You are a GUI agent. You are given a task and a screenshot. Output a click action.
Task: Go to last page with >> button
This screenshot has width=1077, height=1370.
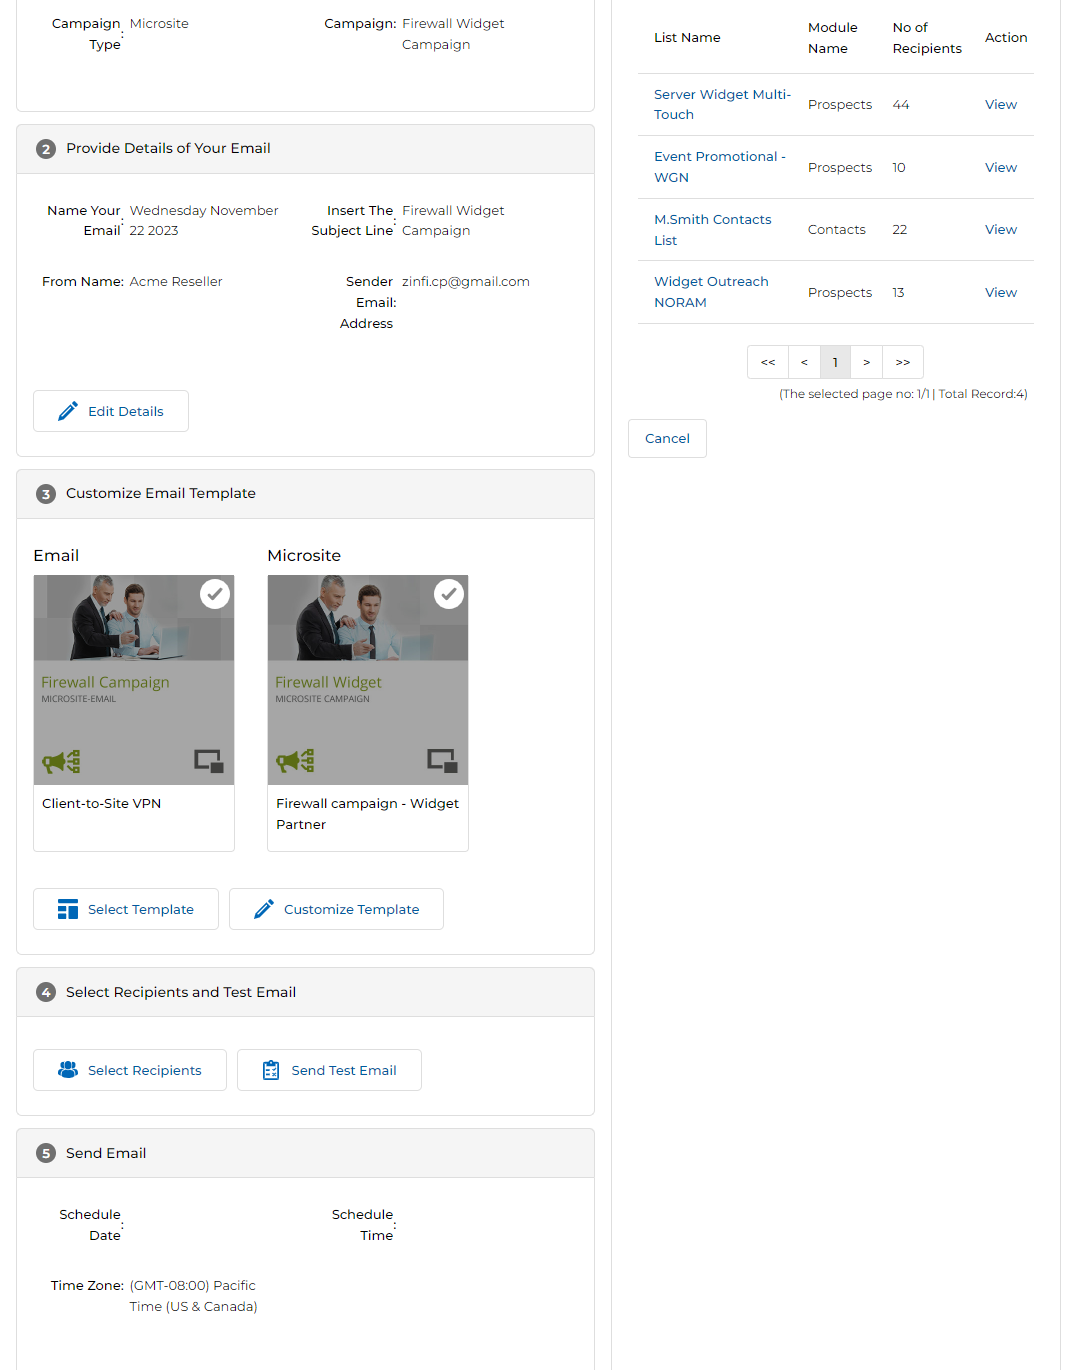[x=903, y=362]
